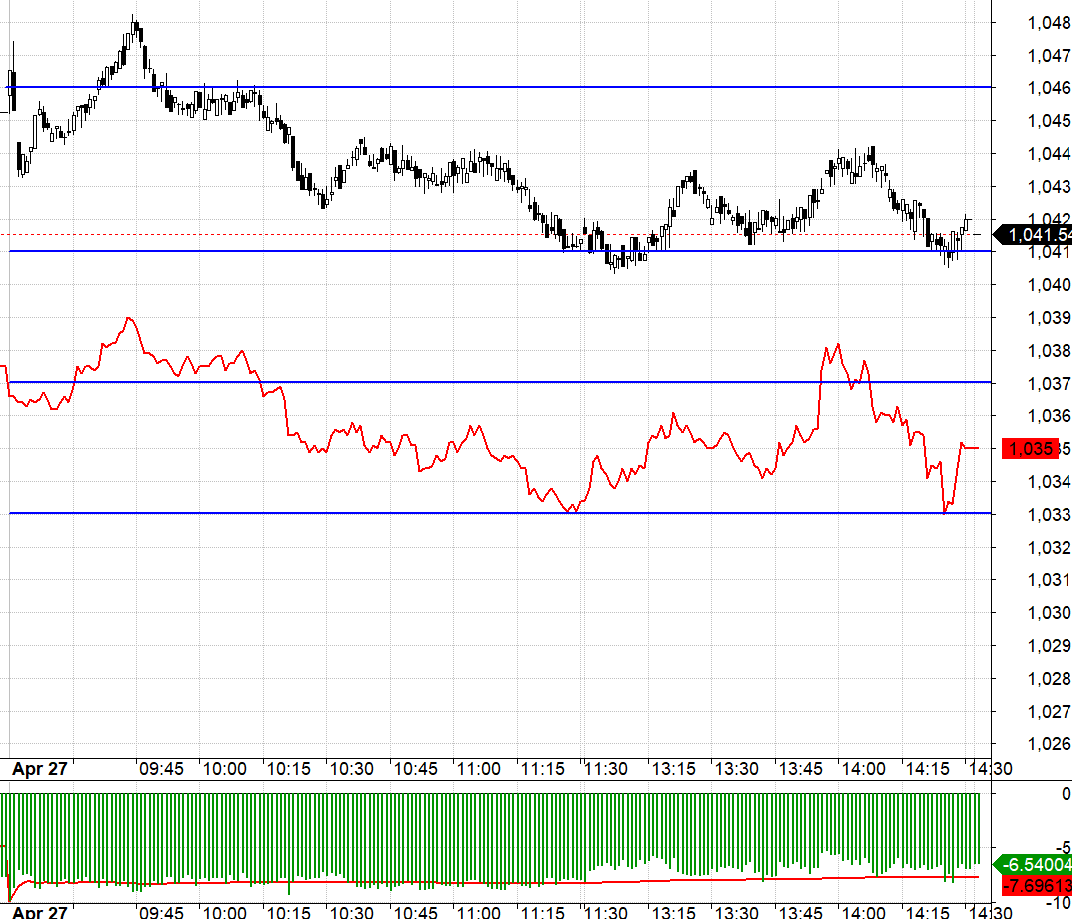Click 13:15 on the price chart time axis
1072x919 pixels.
coord(673,769)
